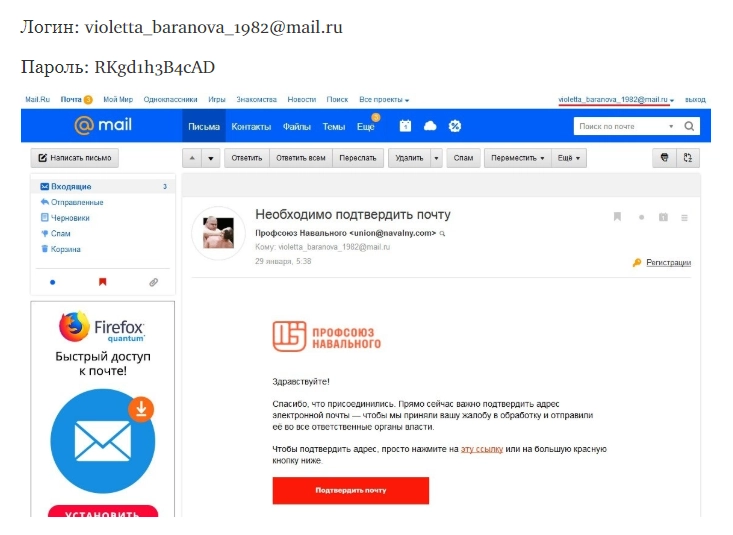Click the Подтвердить почту red button

pyautogui.click(x=351, y=490)
